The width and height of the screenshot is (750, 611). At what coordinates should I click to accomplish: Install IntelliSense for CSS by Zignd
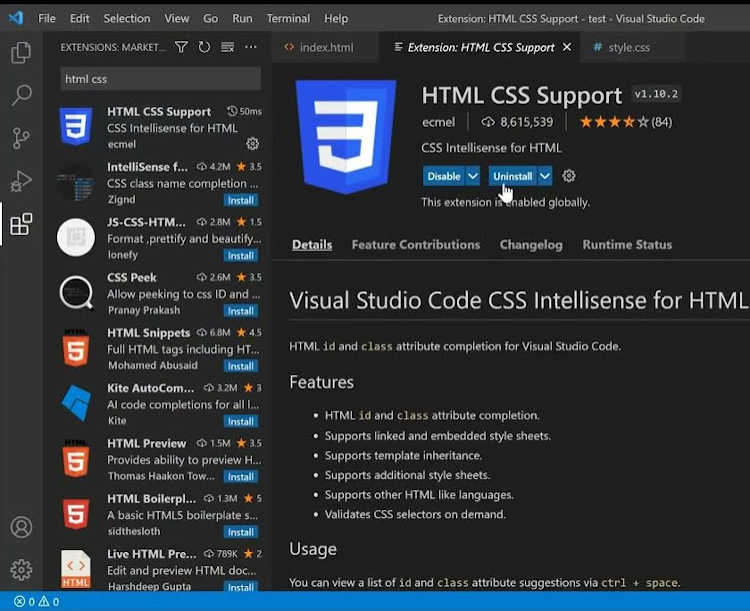241,200
